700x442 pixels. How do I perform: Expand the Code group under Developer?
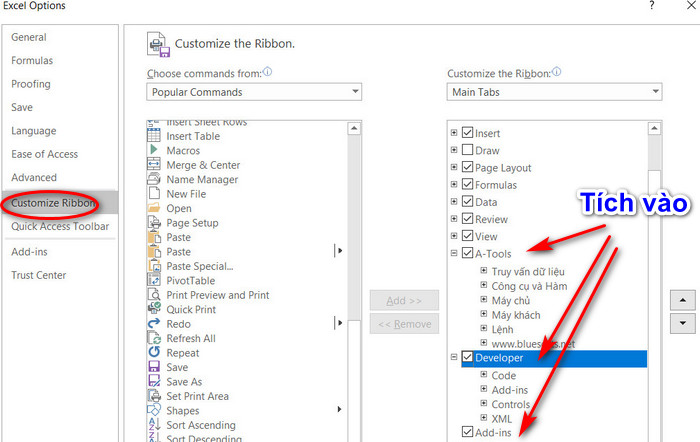click(483, 374)
